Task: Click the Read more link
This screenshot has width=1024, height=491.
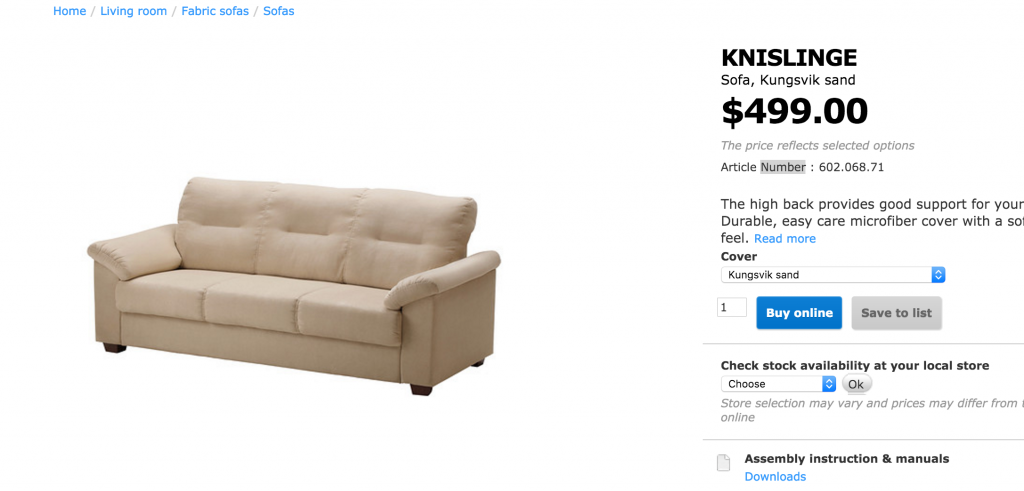Action: point(784,239)
